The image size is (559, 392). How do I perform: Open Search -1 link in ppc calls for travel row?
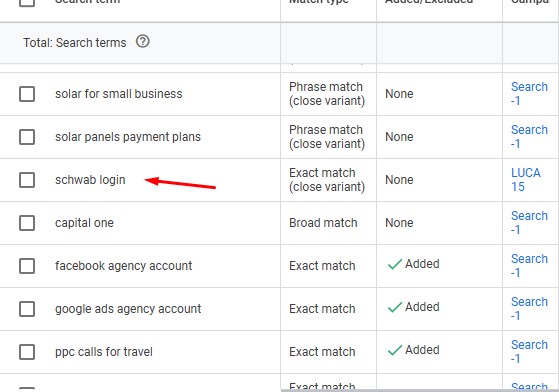(529, 352)
